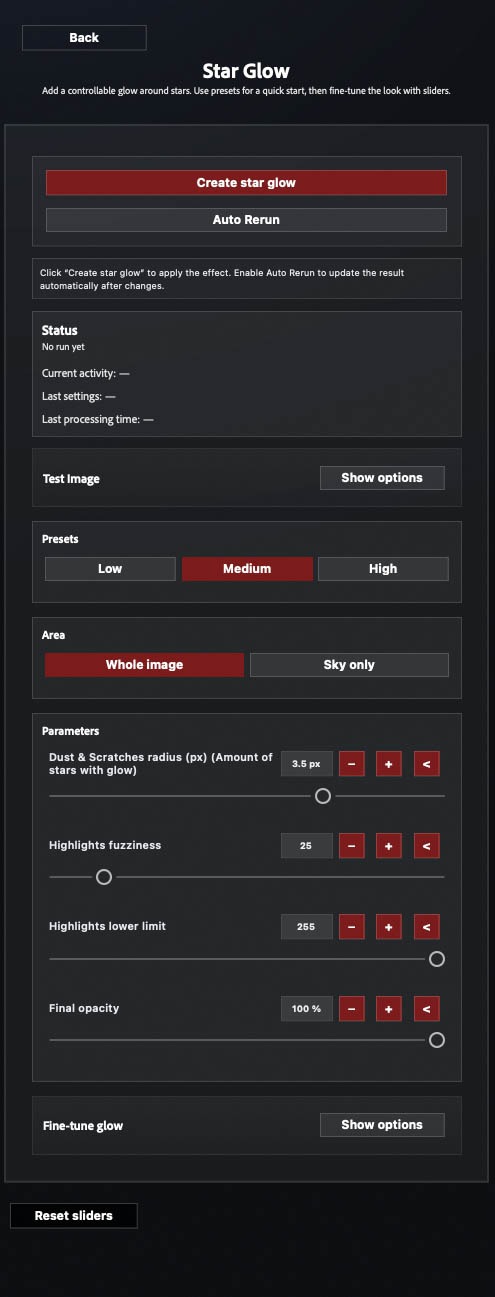This screenshot has width=495, height=1297.
Task: Select the Medium preset
Action: [247, 569]
